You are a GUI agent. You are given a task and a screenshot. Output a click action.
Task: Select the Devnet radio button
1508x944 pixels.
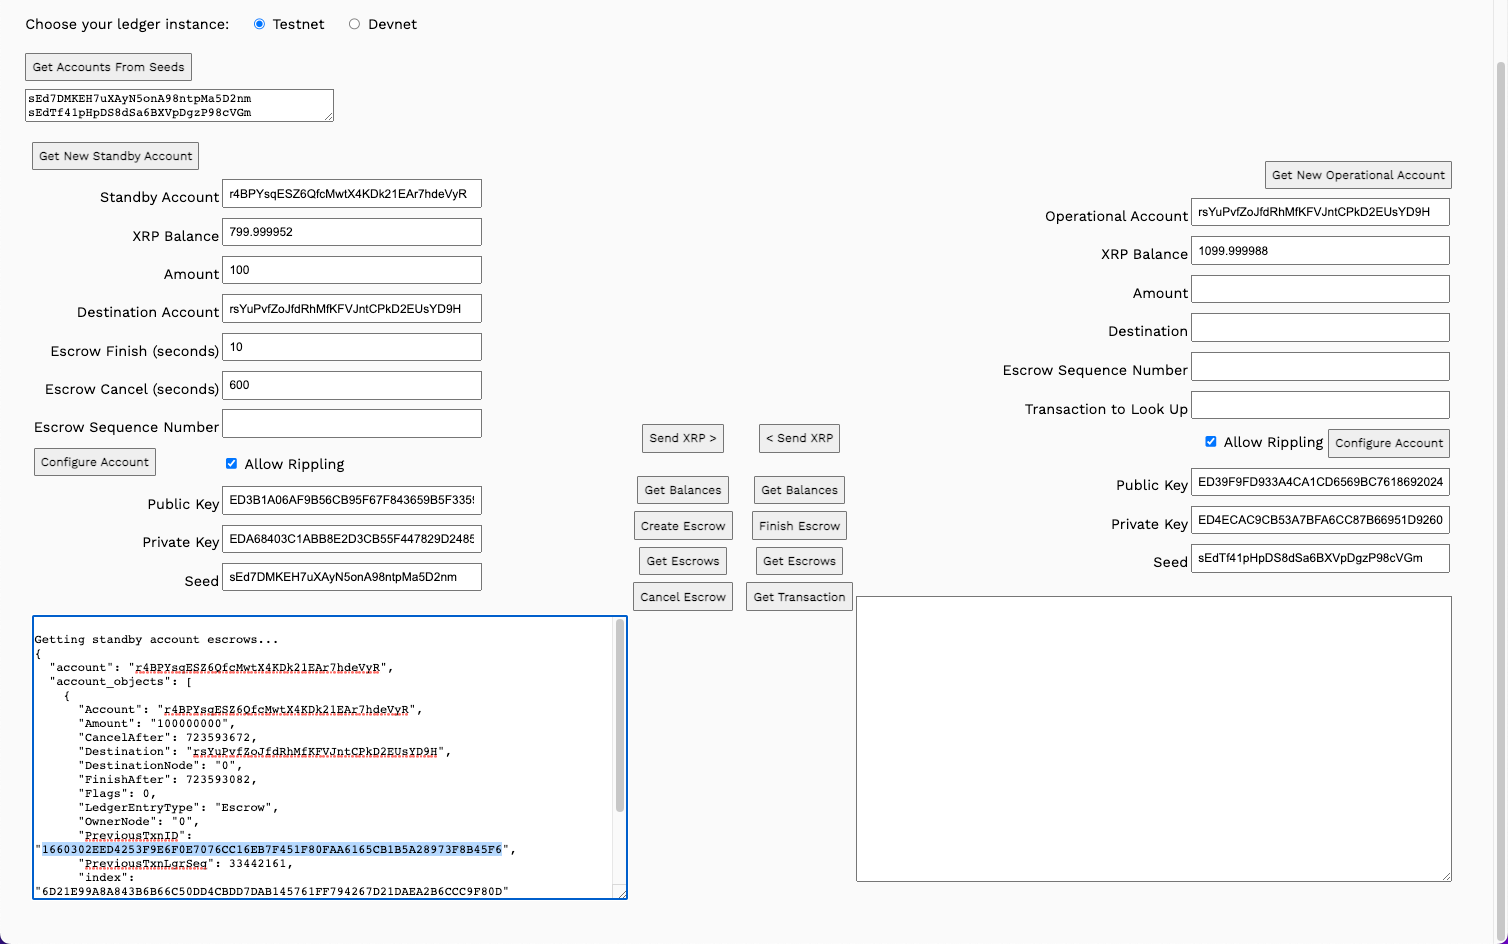pos(352,23)
